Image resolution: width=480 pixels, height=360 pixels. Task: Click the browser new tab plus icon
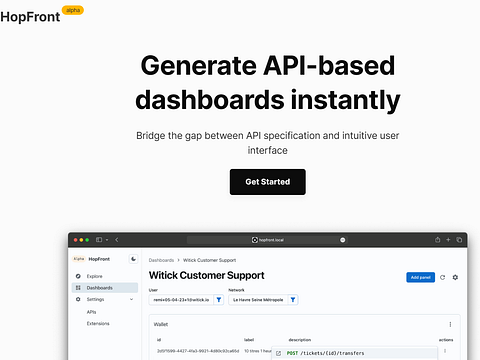pyautogui.click(x=448, y=240)
